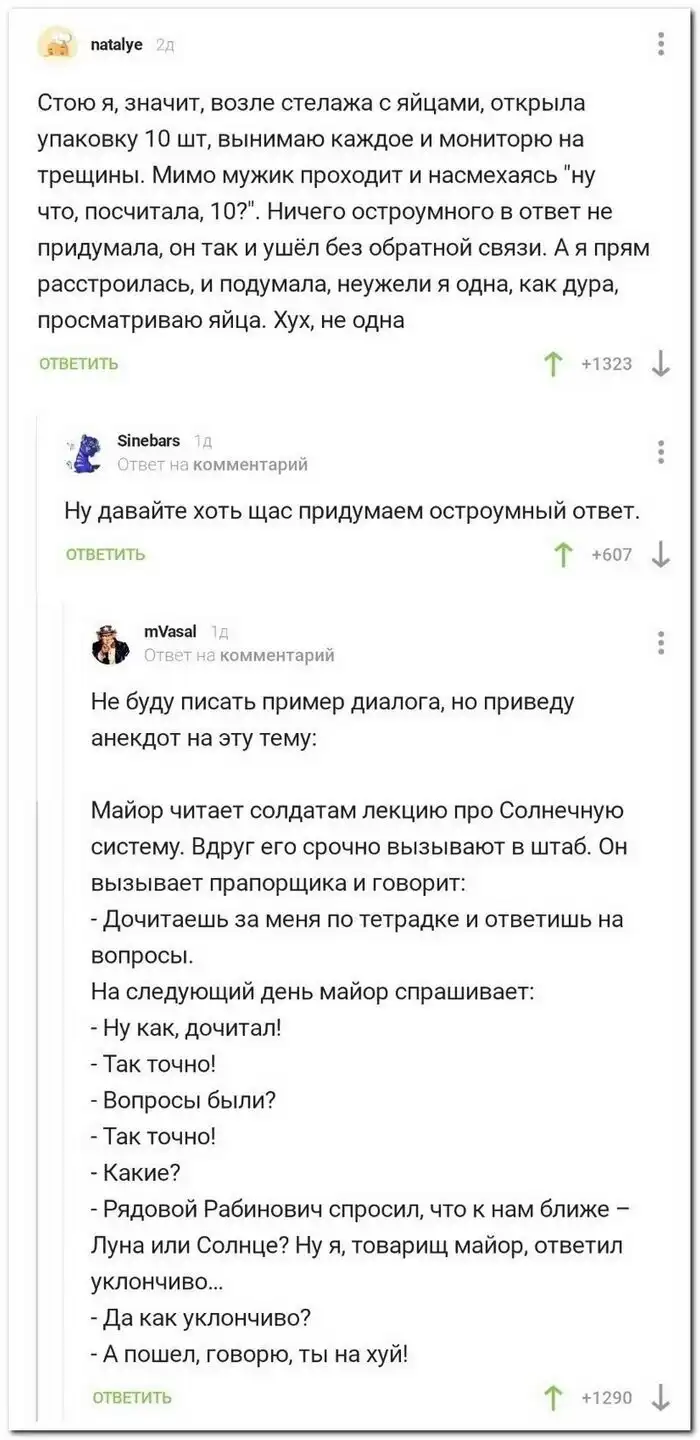
Task: Upvote mVasal's anecdote comment
Action: tap(549, 1397)
